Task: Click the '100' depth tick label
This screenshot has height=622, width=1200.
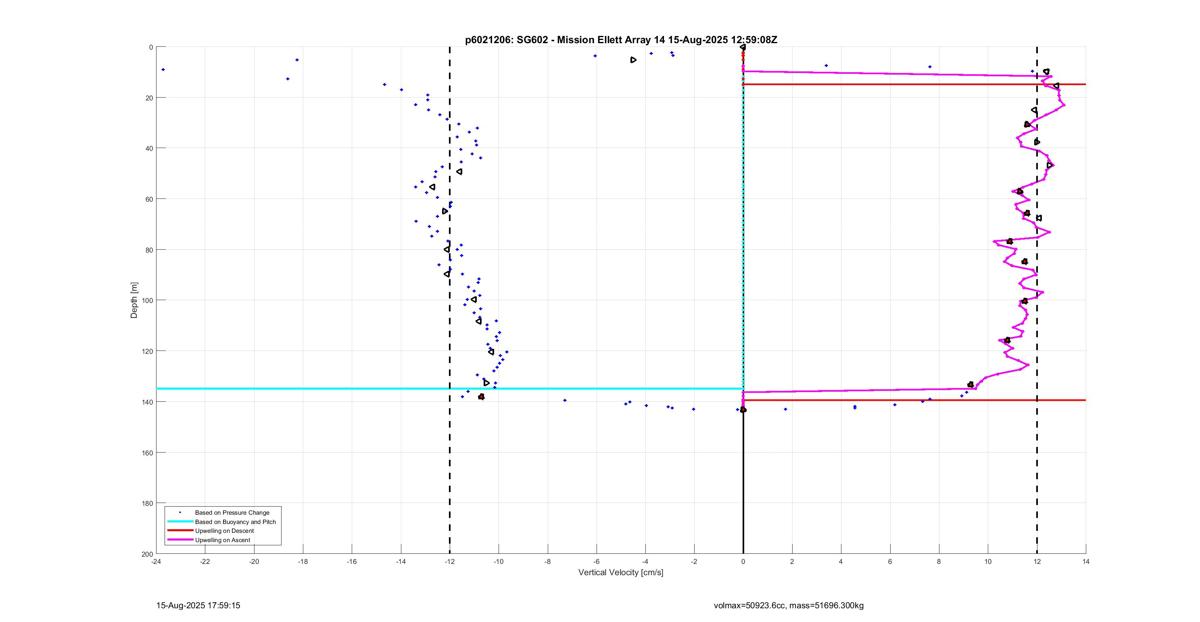Action: click(146, 300)
